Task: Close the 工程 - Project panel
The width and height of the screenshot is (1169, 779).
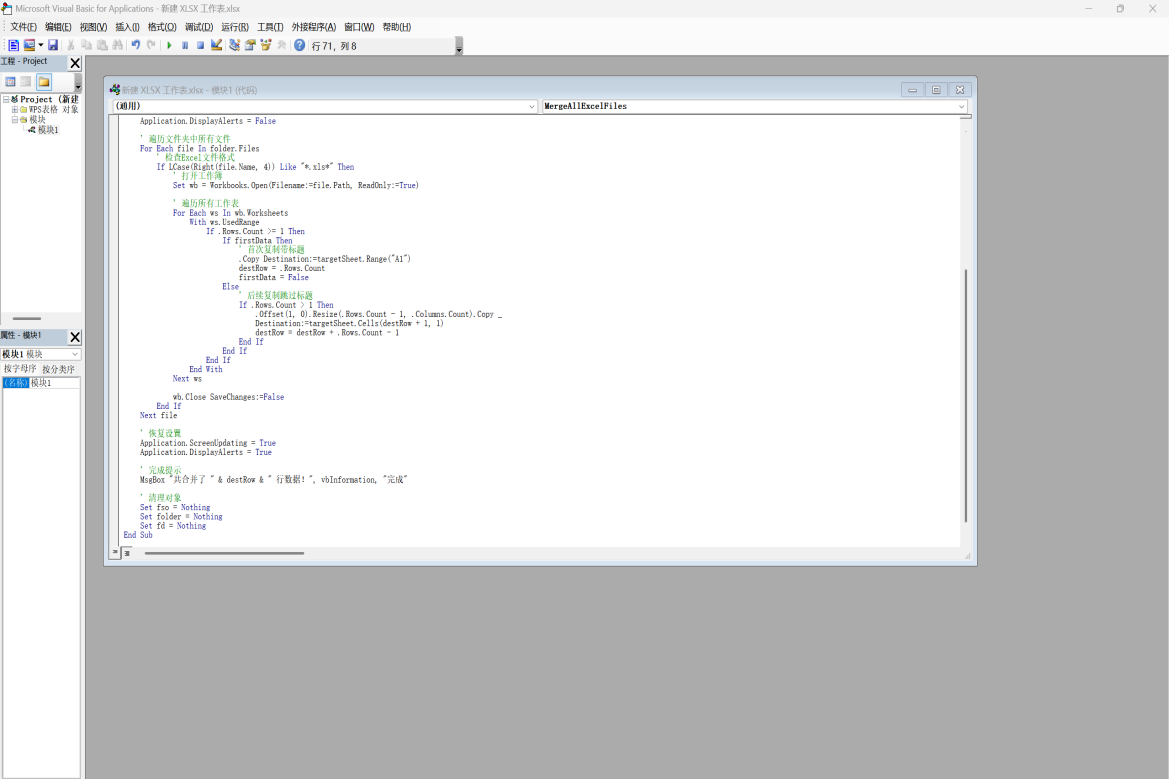Action: [x=75, y=63]
